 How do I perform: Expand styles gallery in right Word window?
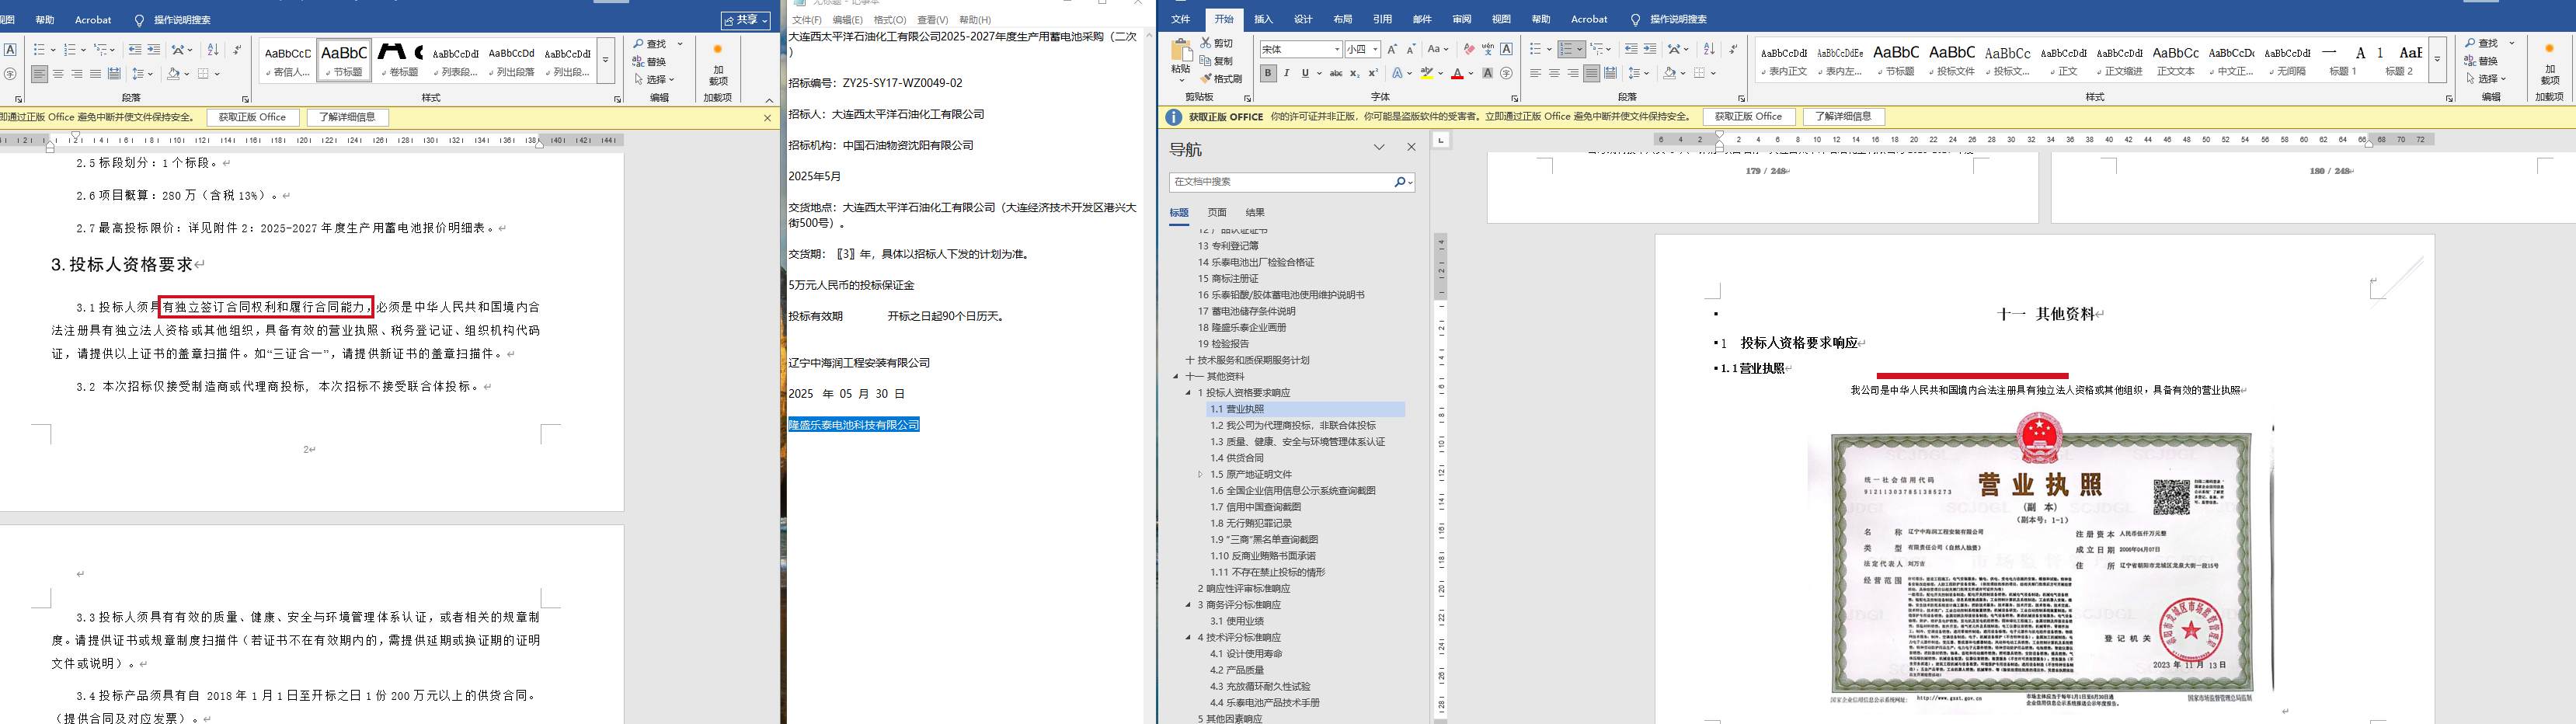point(2437,60)
